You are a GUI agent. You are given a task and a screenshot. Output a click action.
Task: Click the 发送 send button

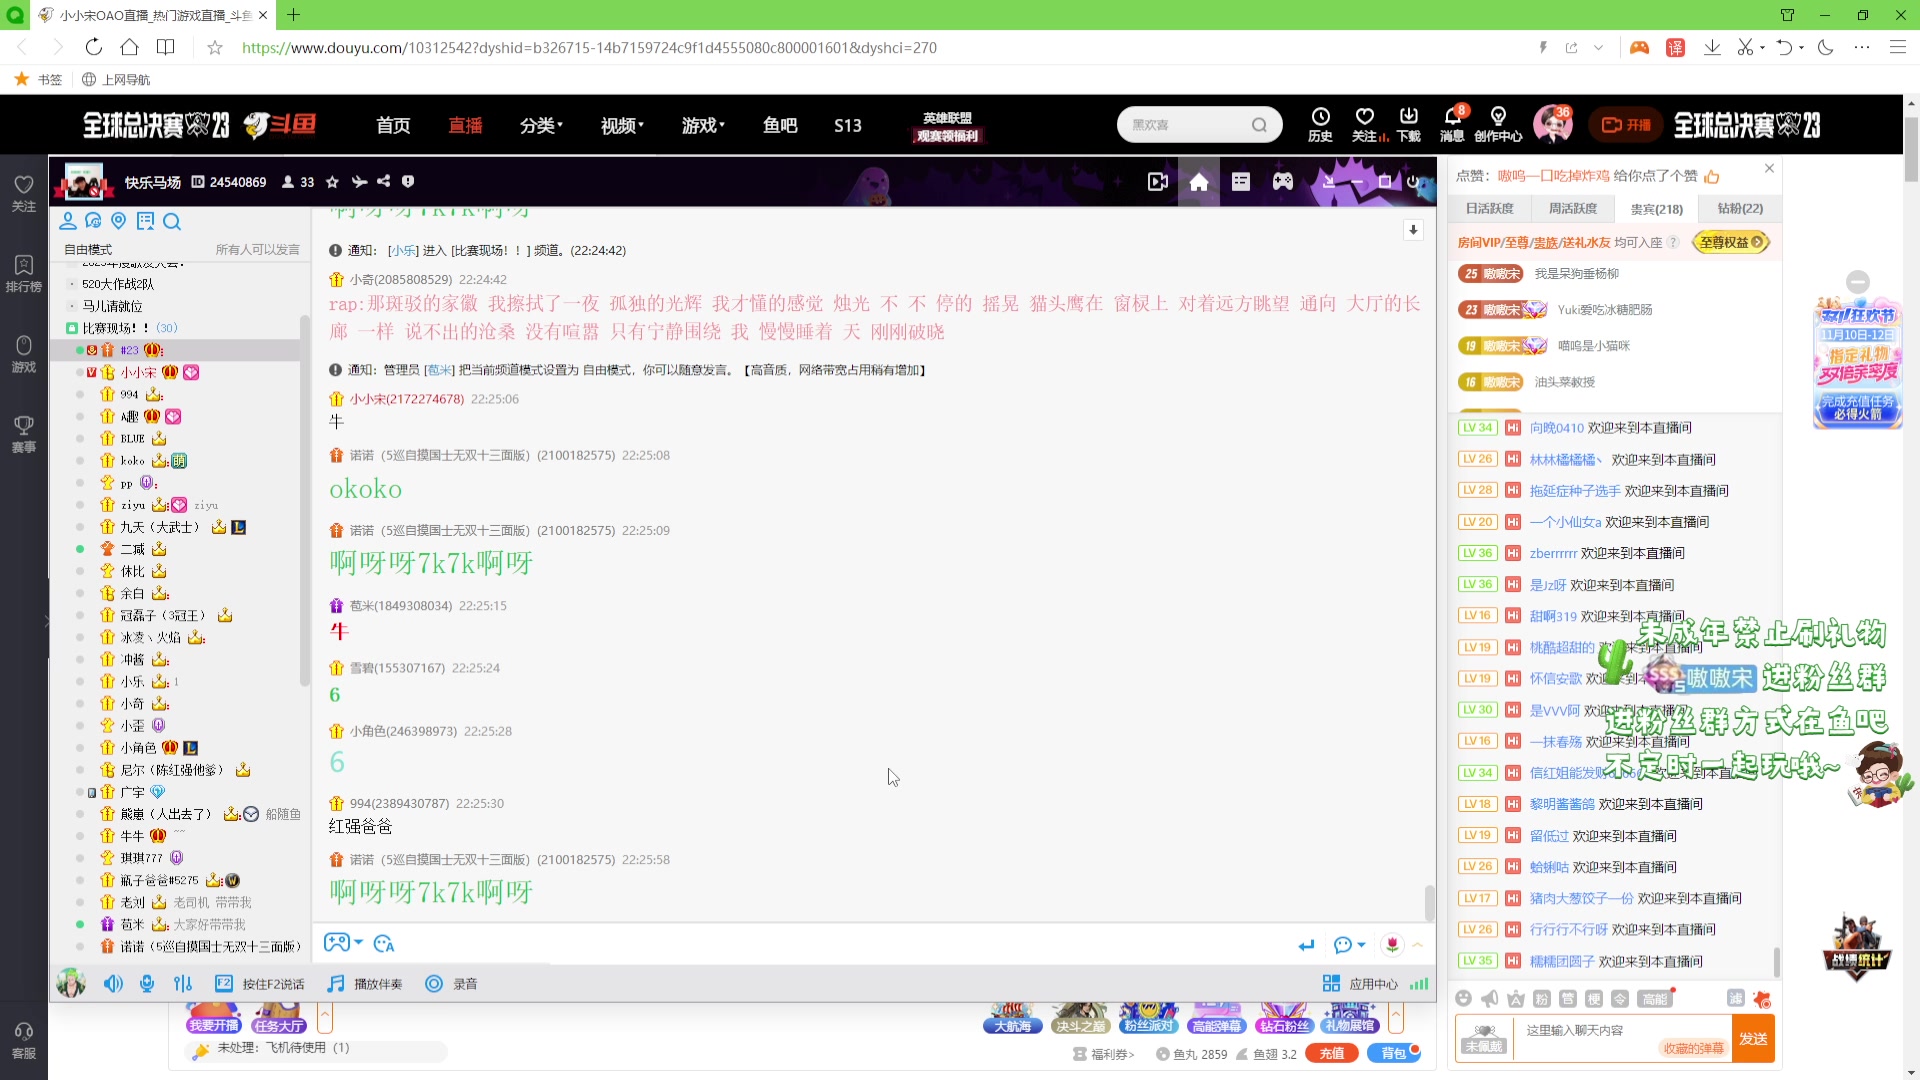click(x=1753, y=1039)
